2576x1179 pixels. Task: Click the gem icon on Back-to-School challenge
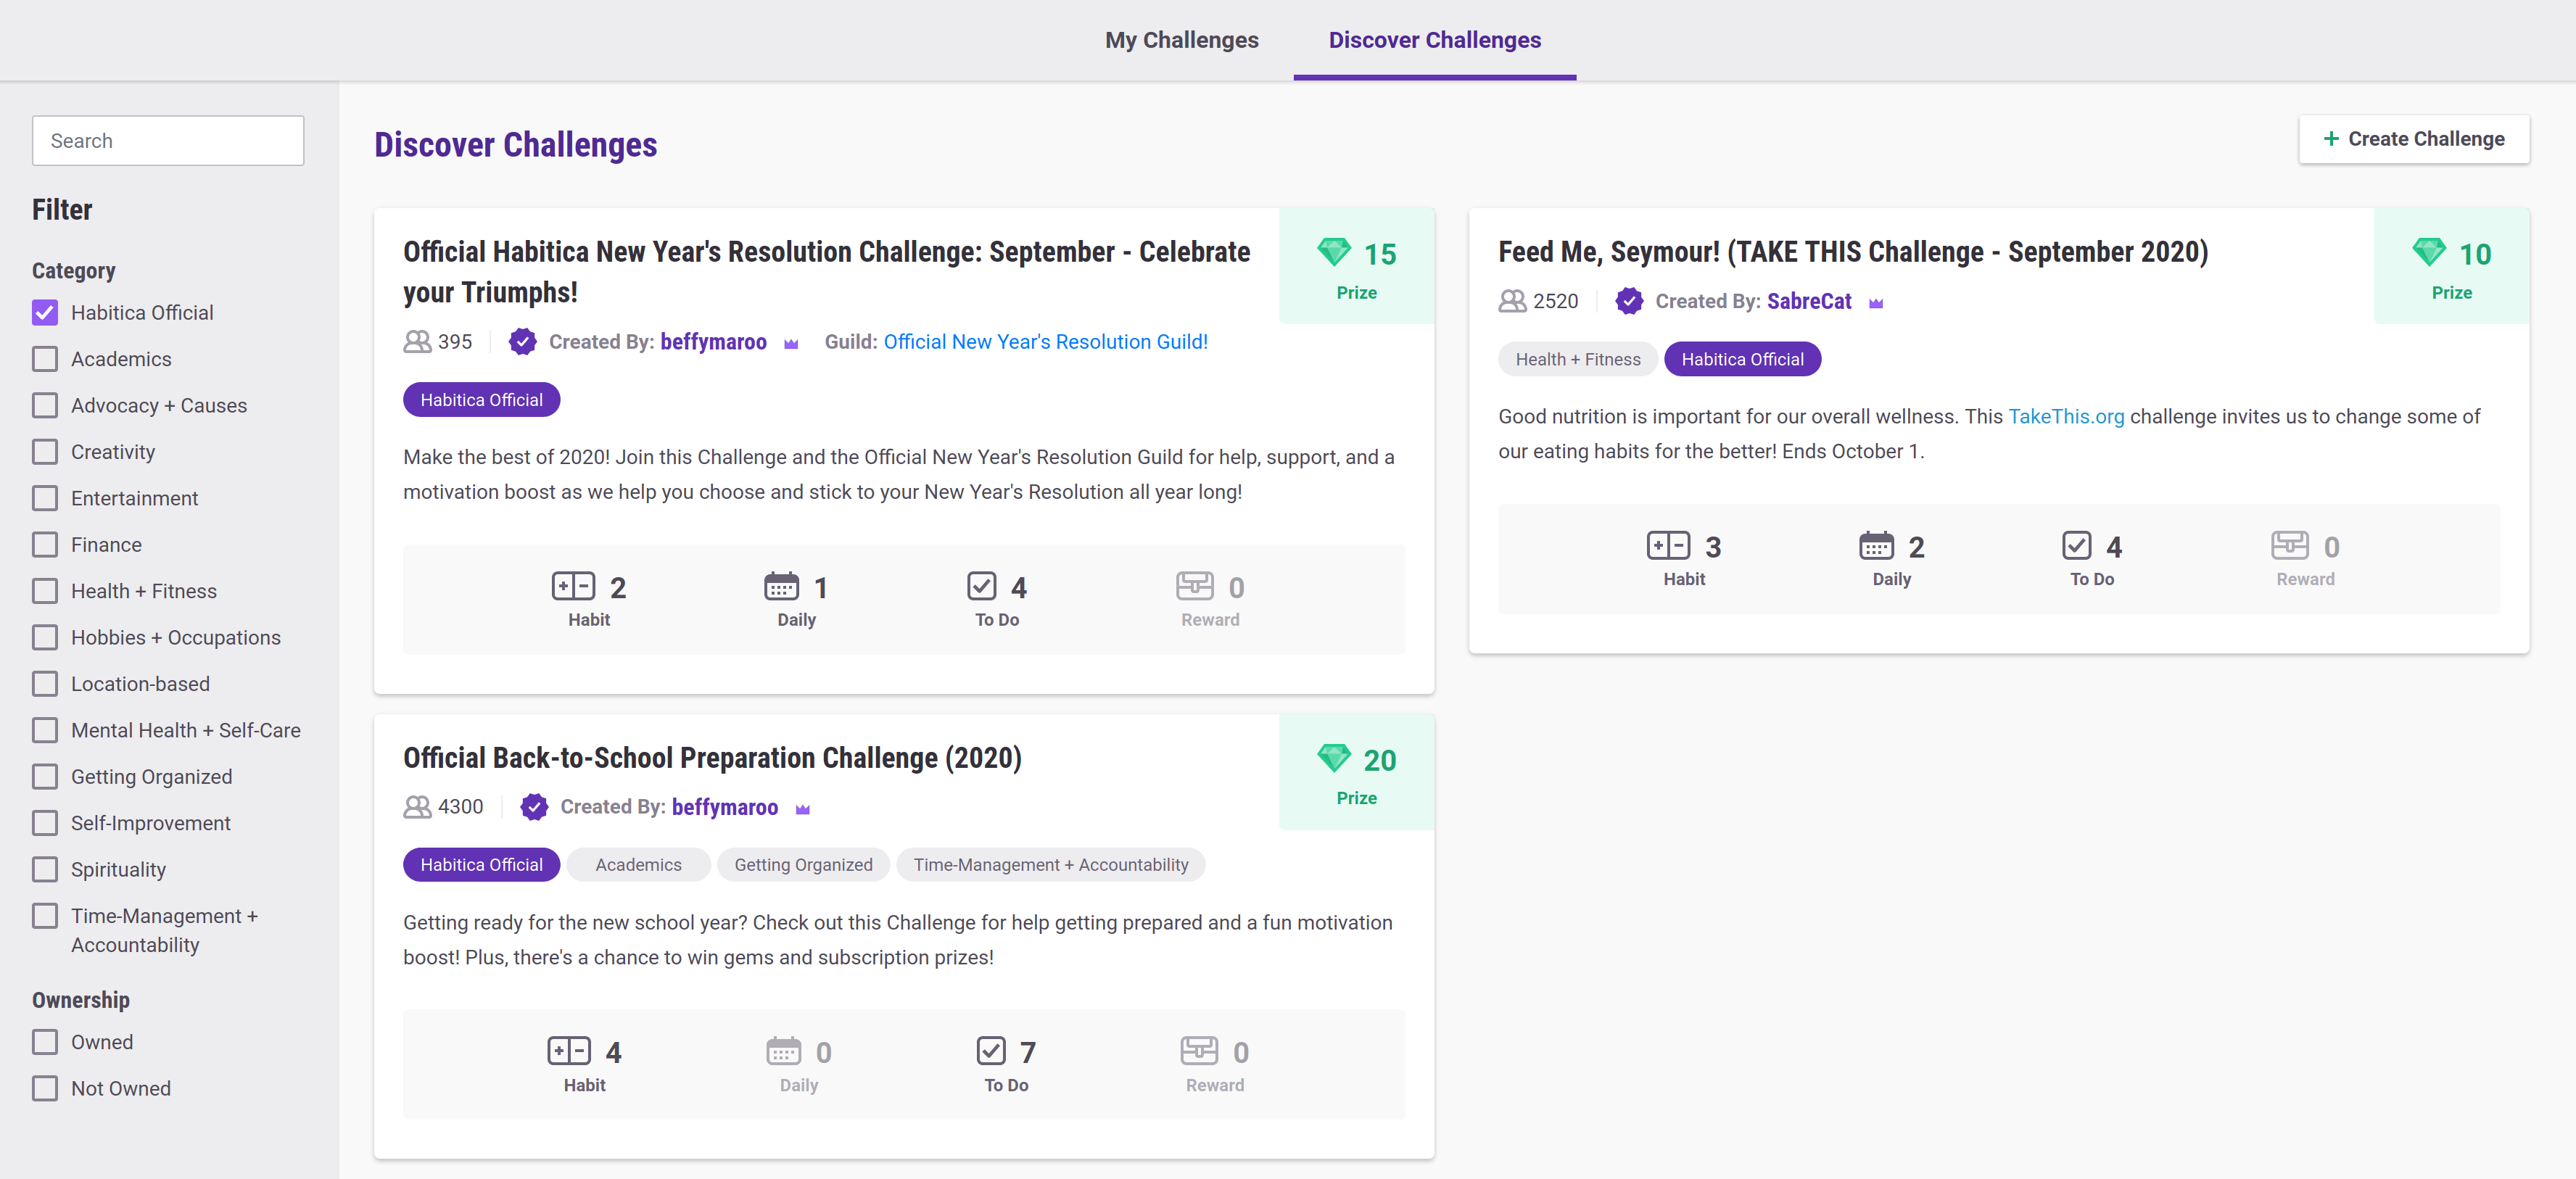[x=1334, y=758]
